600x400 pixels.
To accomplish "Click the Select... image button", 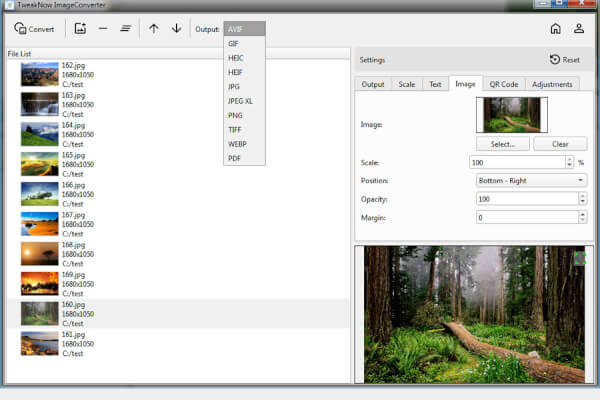I will pos(502,144).
